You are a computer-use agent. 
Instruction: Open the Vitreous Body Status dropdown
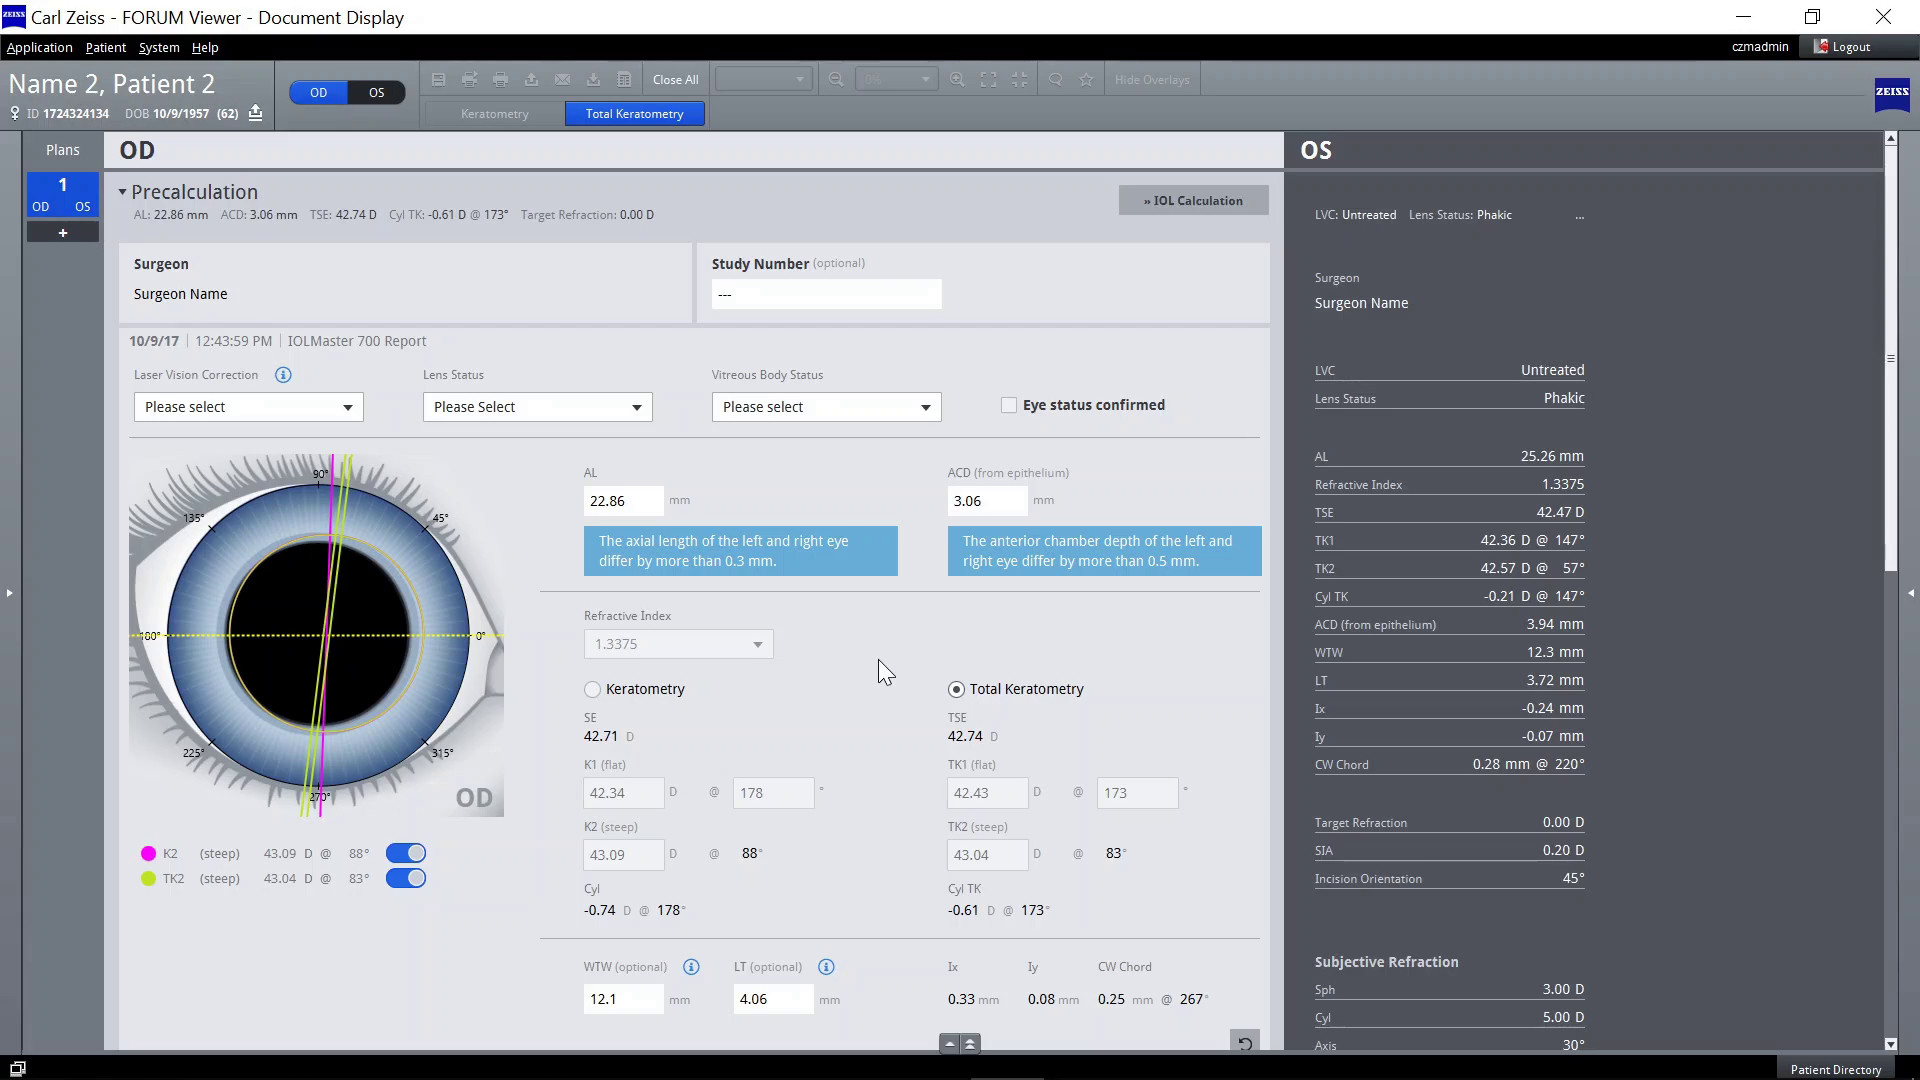point(825,407)
